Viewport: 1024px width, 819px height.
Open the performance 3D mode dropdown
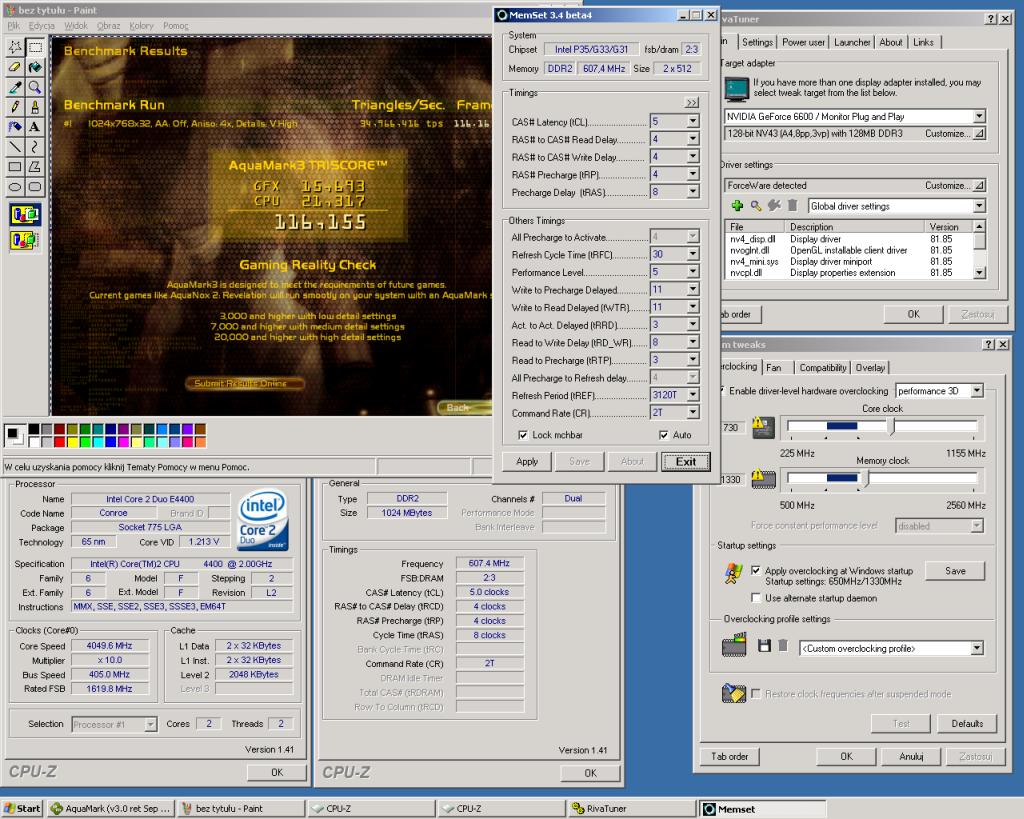pyautogui.click(x=976, y=391)
